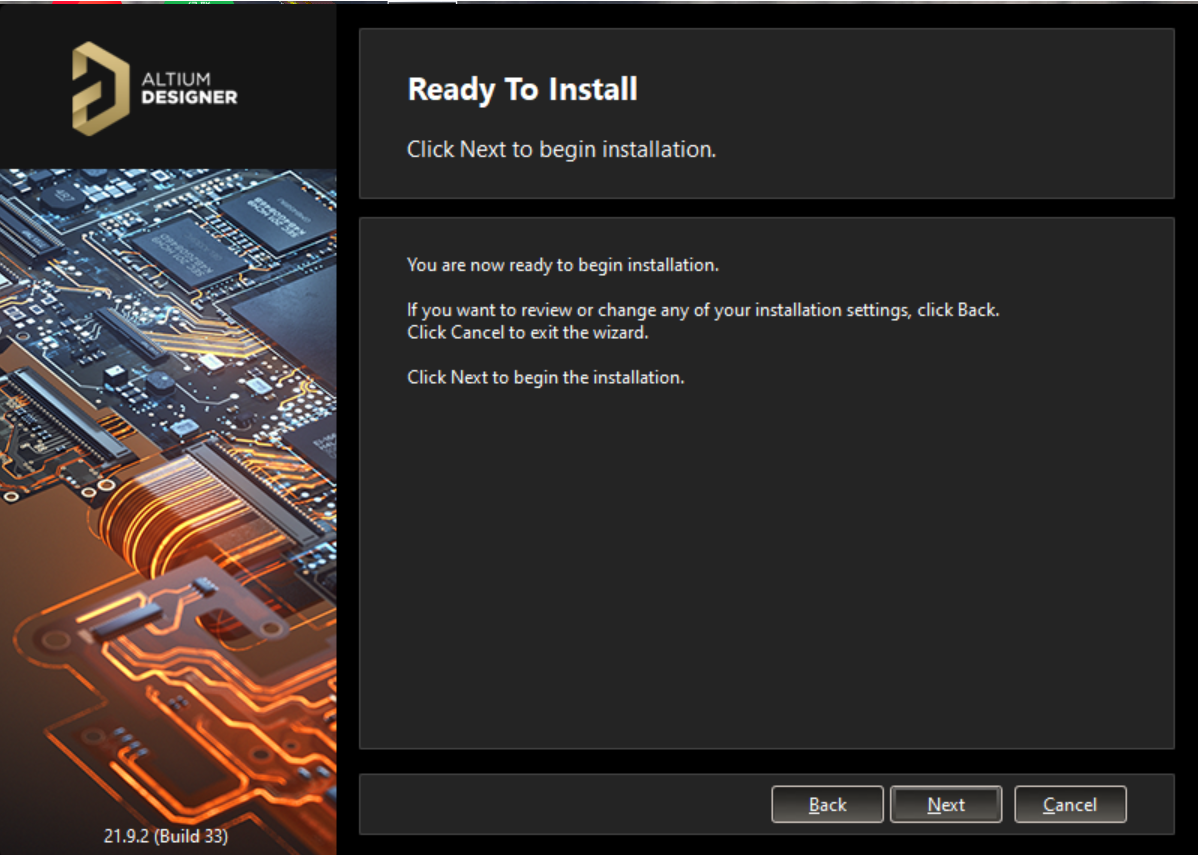
Task: Click the 'review or change installation settings' sentence
Action: click(x=703, y=310)
